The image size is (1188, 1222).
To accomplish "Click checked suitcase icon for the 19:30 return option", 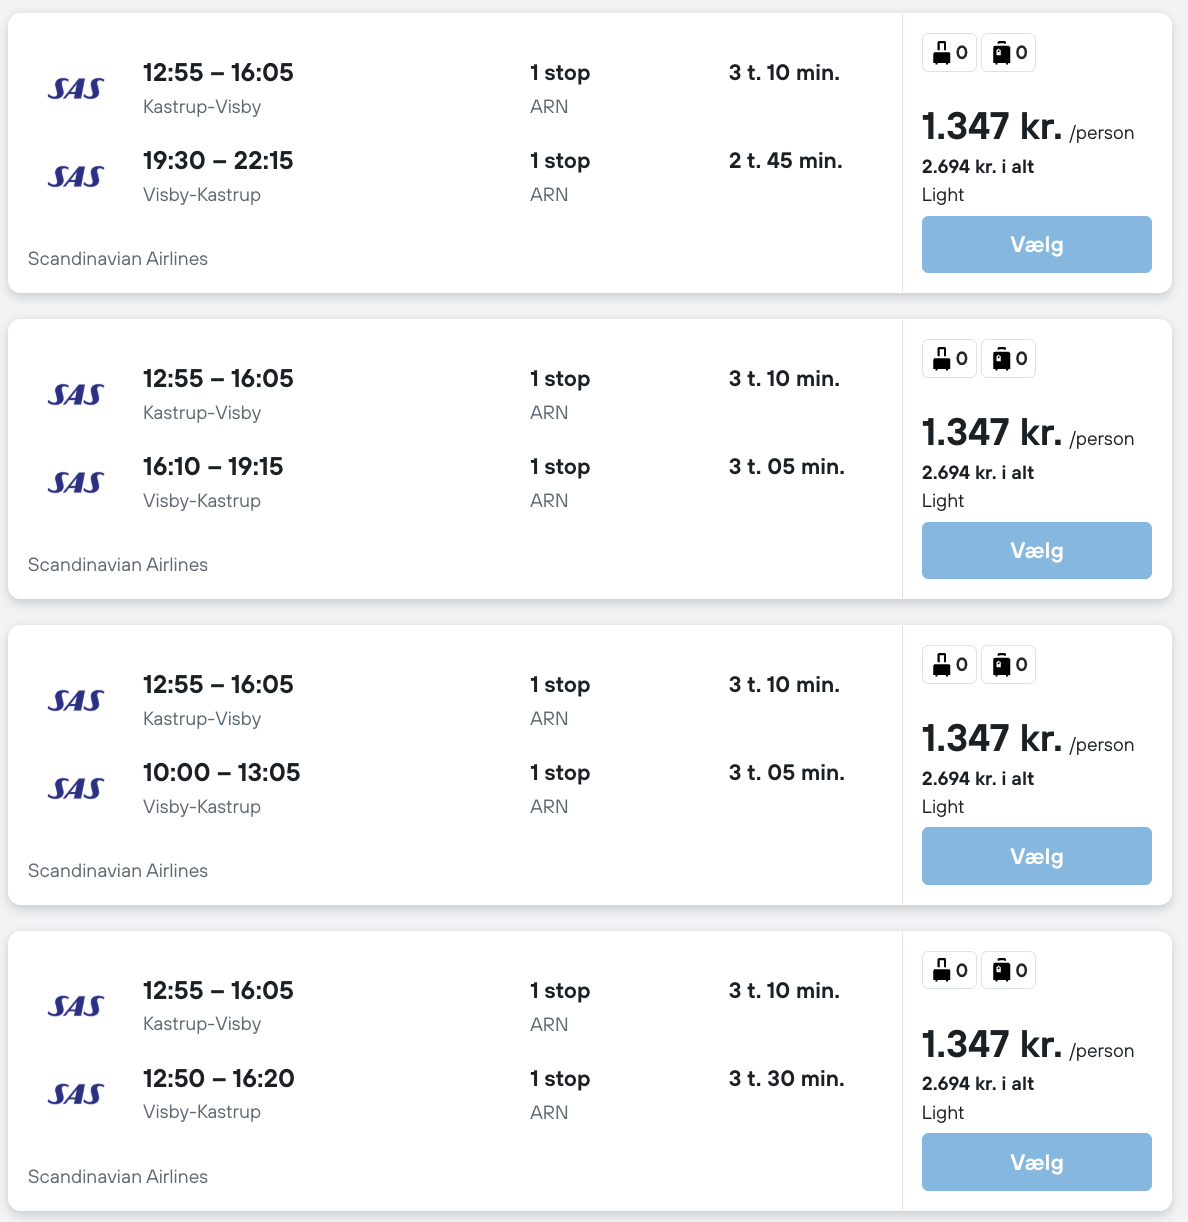I will point(1001,53).
